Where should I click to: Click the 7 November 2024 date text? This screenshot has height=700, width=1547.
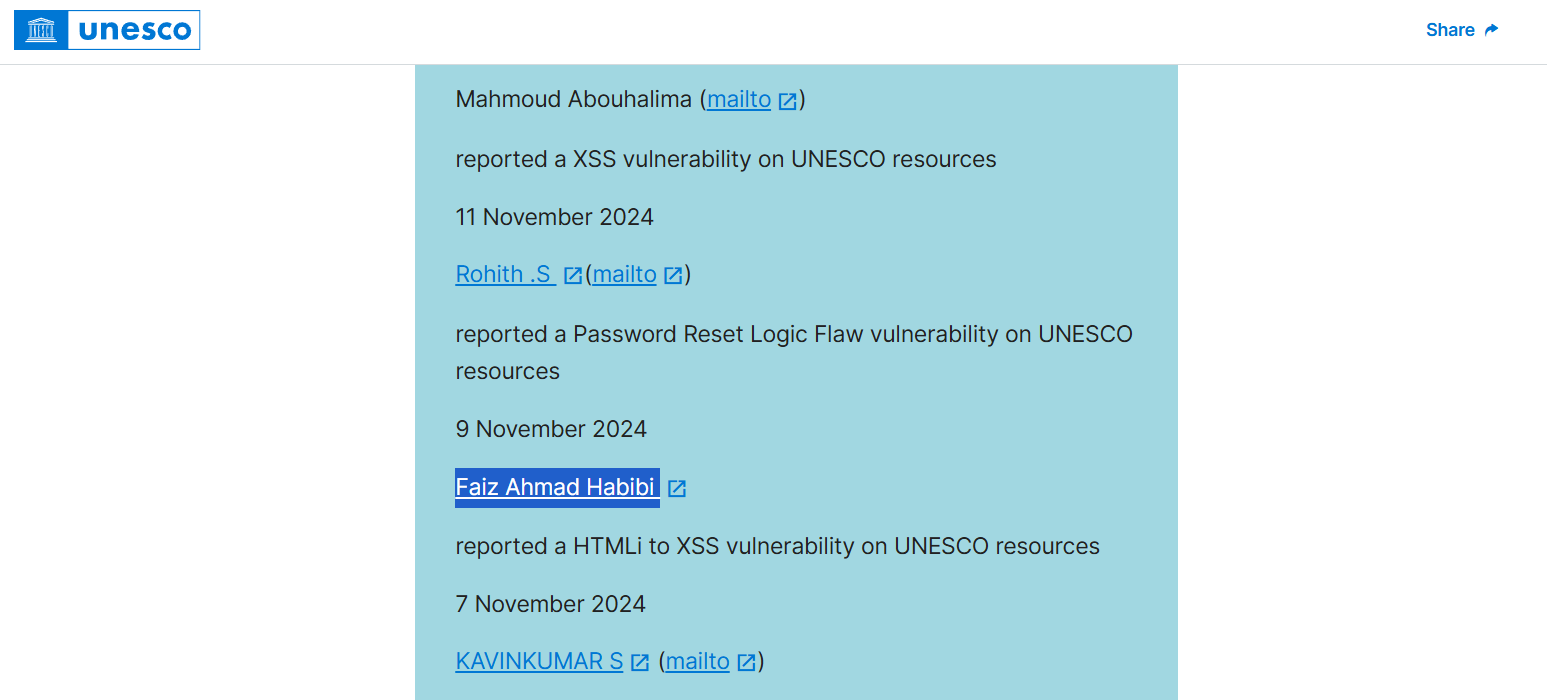coord(550,604)
